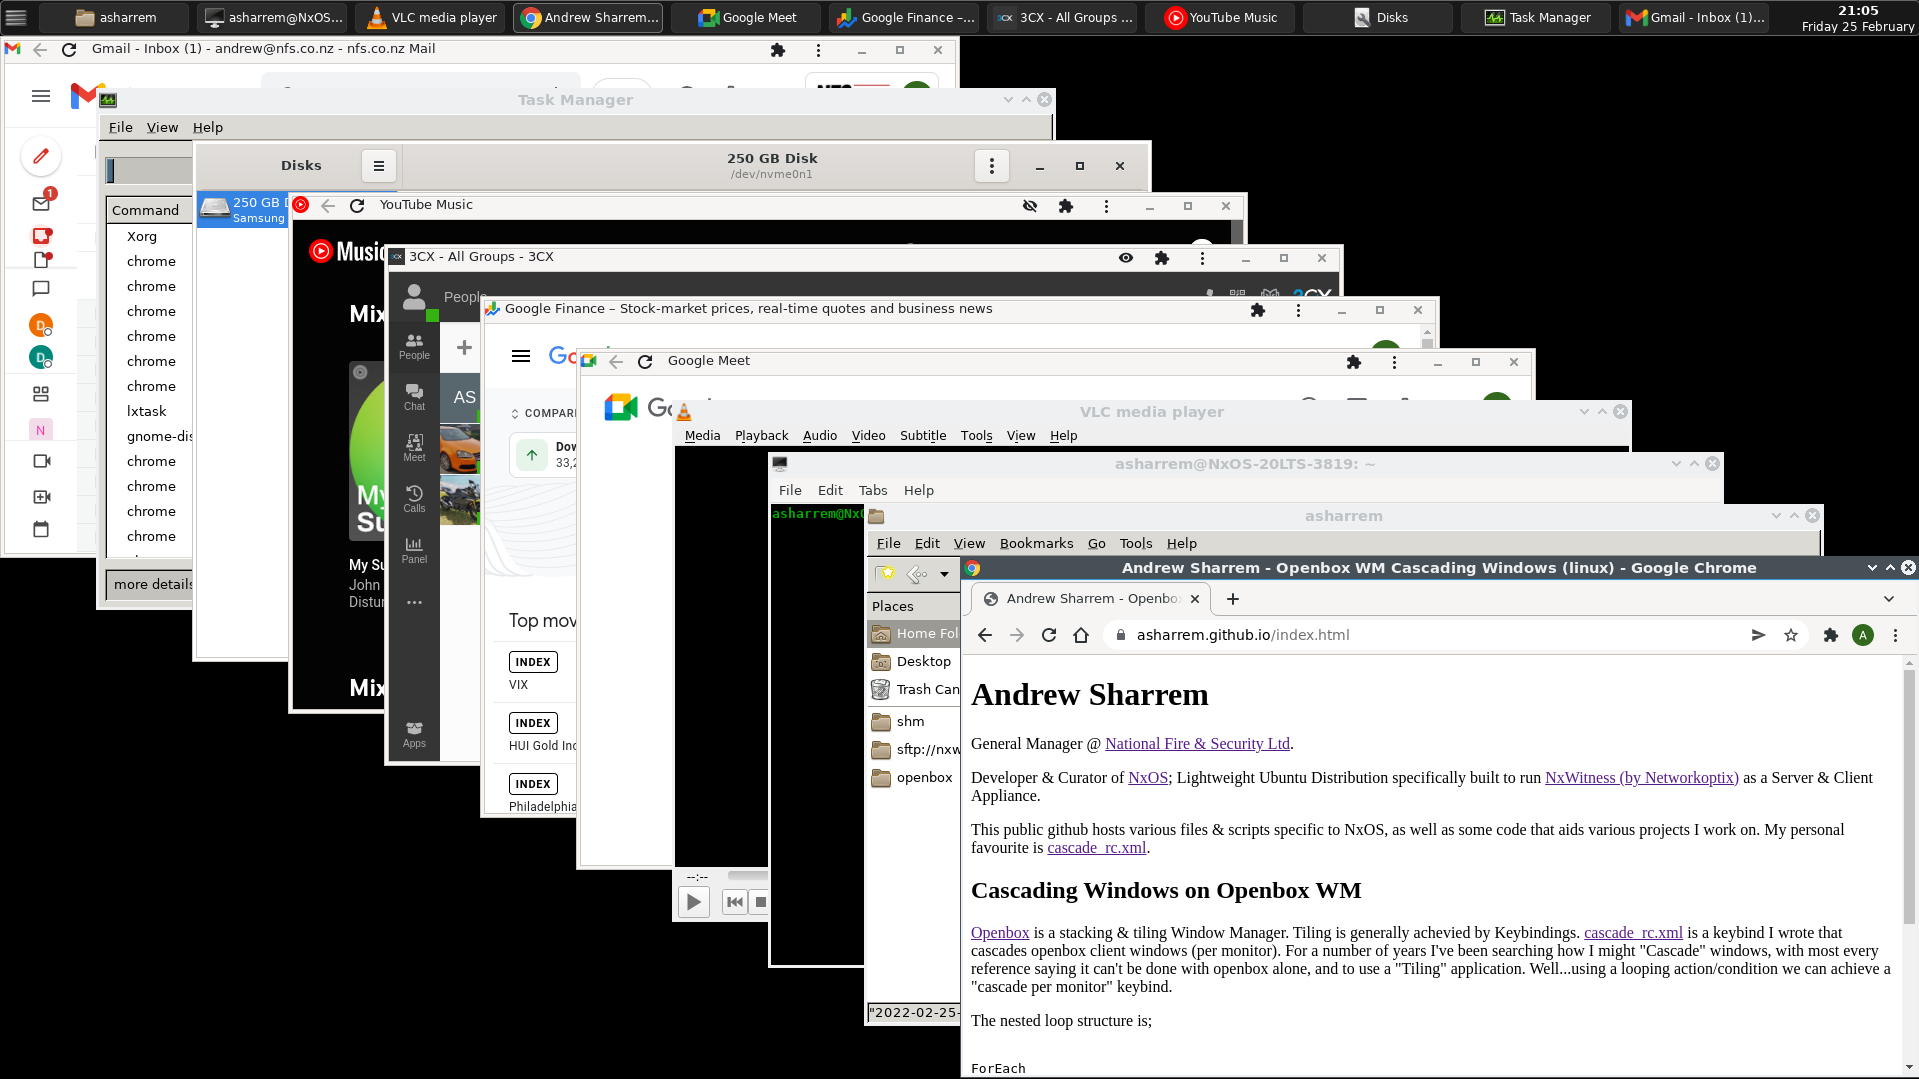Open Panel in the 3CX sidebar

point(414,550)
